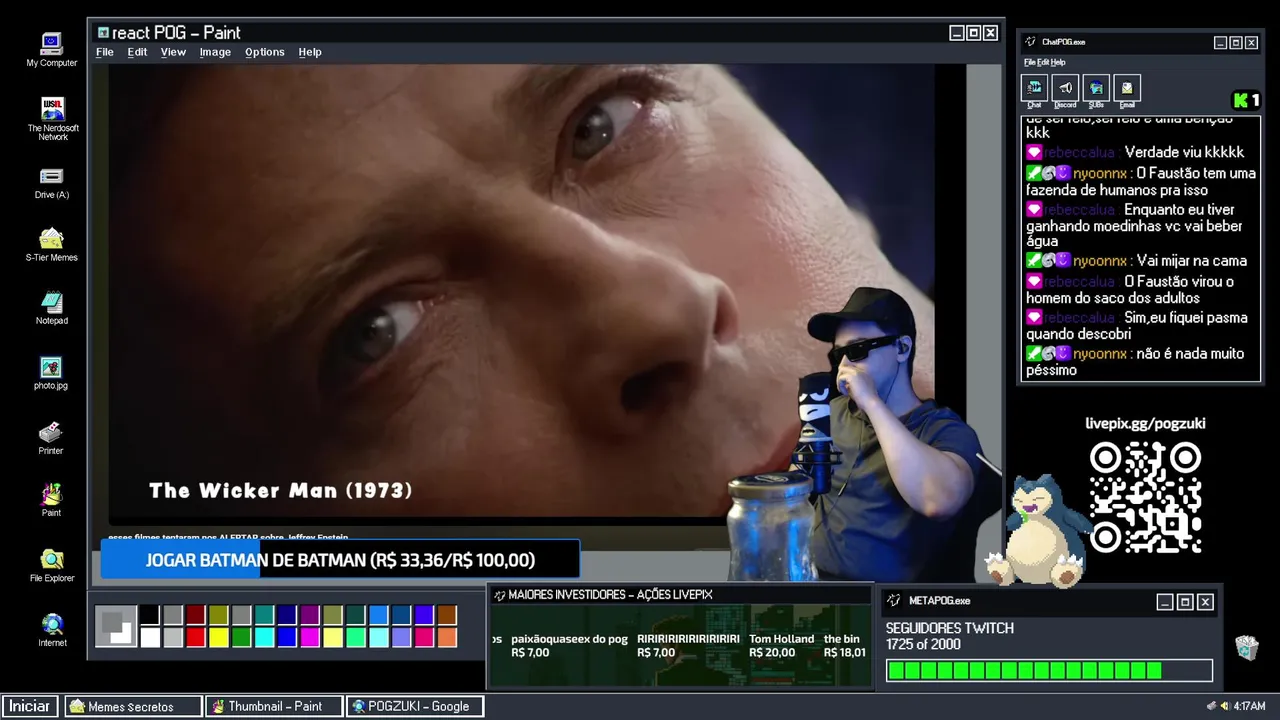Pick the brown color swatch
This screenshot has width=1280, height=720.
[447, 615]
